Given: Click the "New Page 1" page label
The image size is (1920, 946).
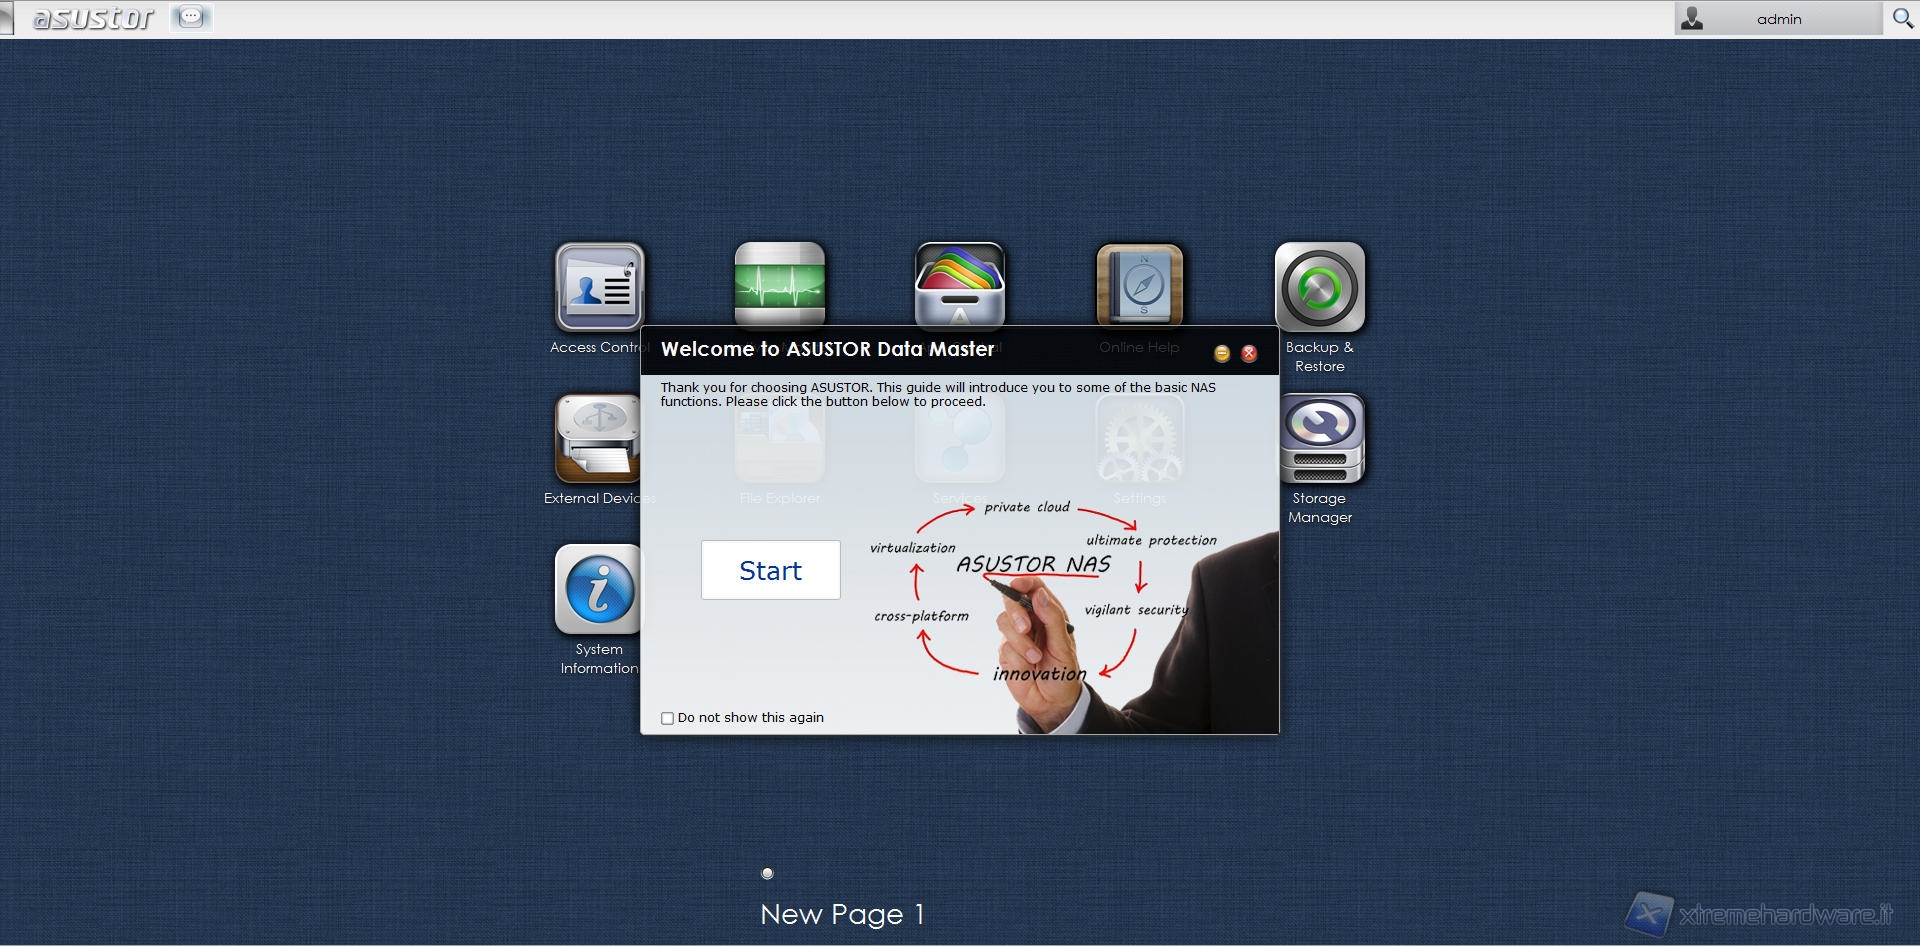Looking at the screenshot, I should (x=842, y=914).
